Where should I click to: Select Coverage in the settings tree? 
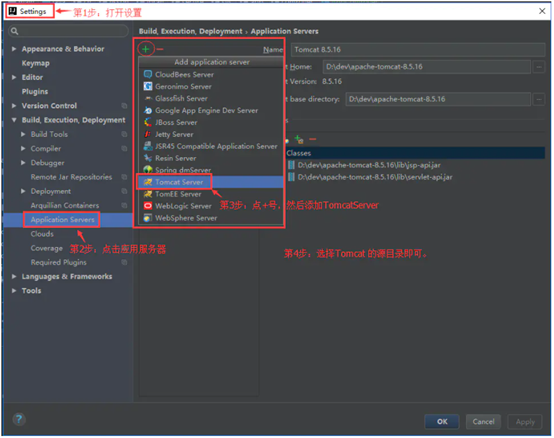[x=46, y=248]
